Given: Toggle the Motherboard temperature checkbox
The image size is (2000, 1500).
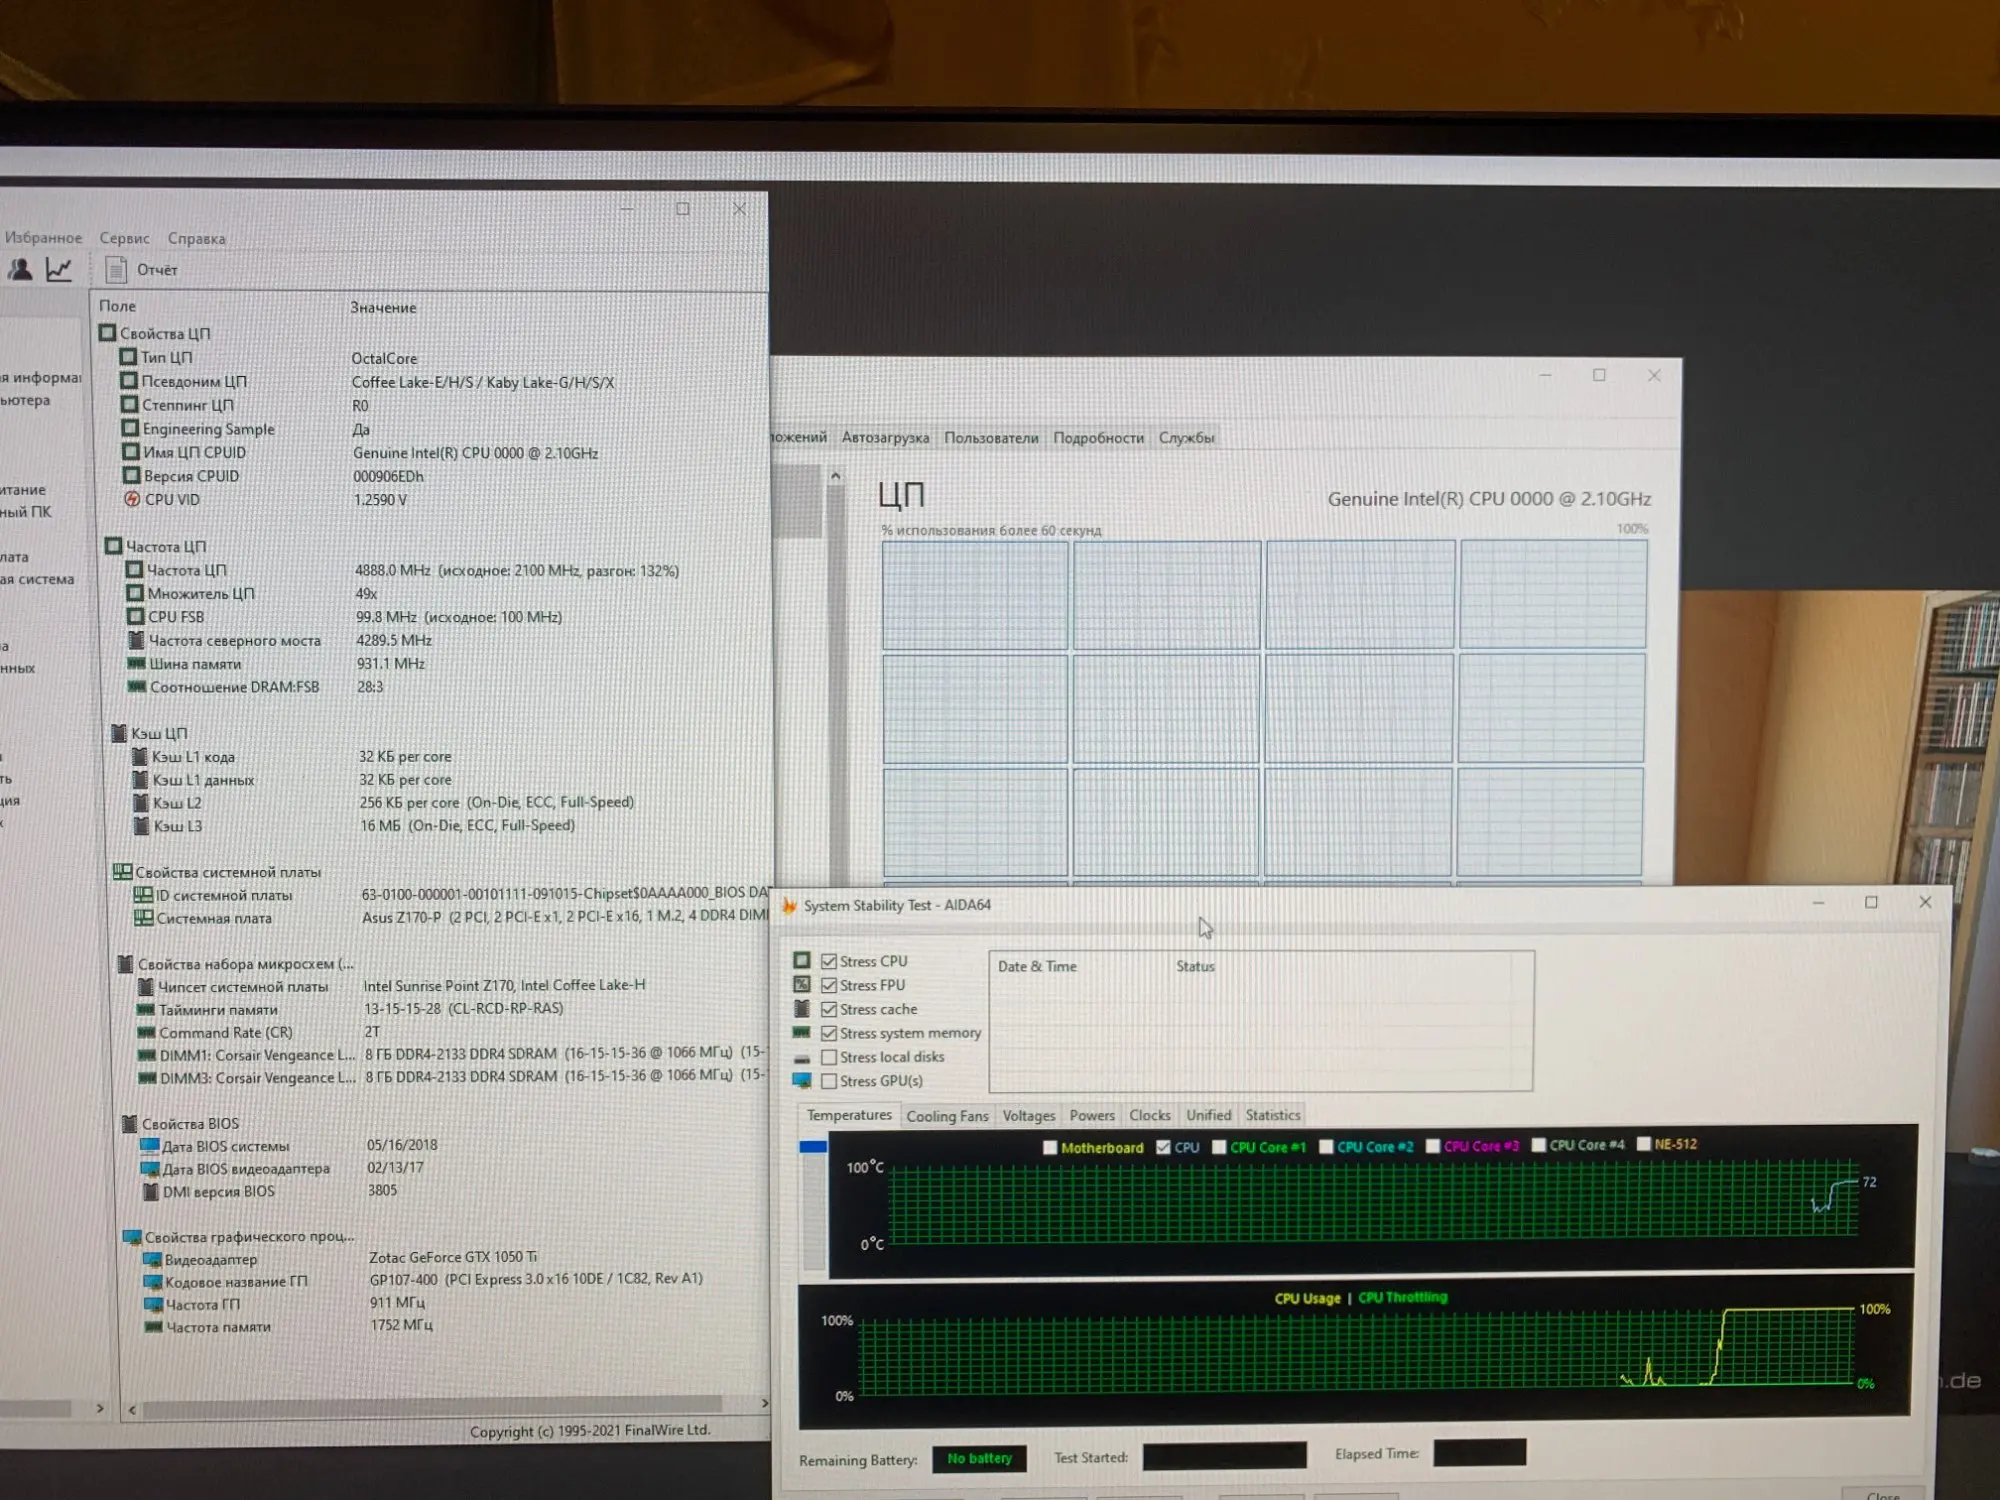Looking at the screenshot, I should (1049, 1147).
